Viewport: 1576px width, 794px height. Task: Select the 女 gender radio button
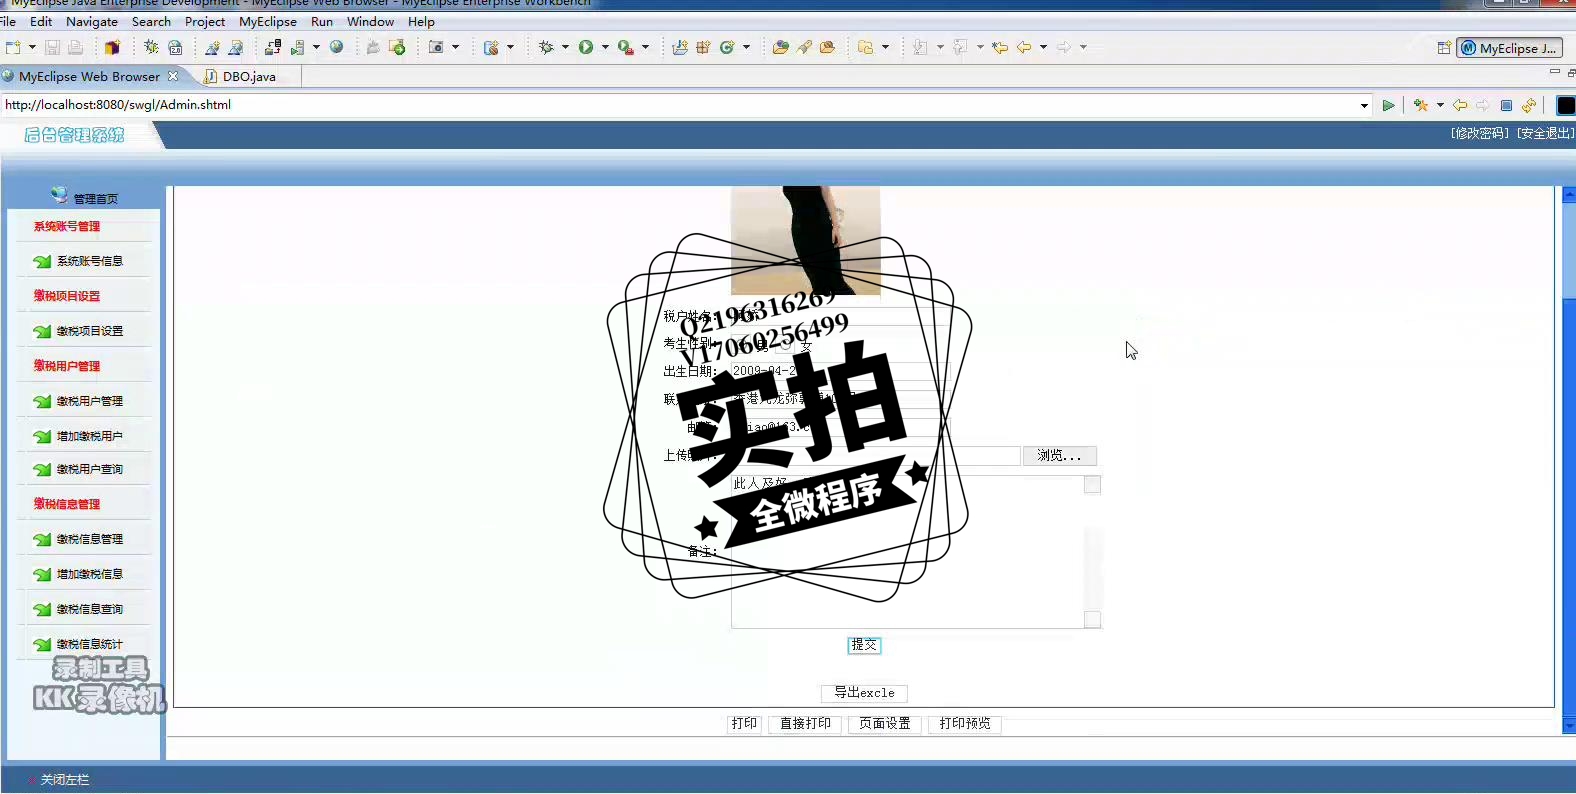[x=783, y=345]
